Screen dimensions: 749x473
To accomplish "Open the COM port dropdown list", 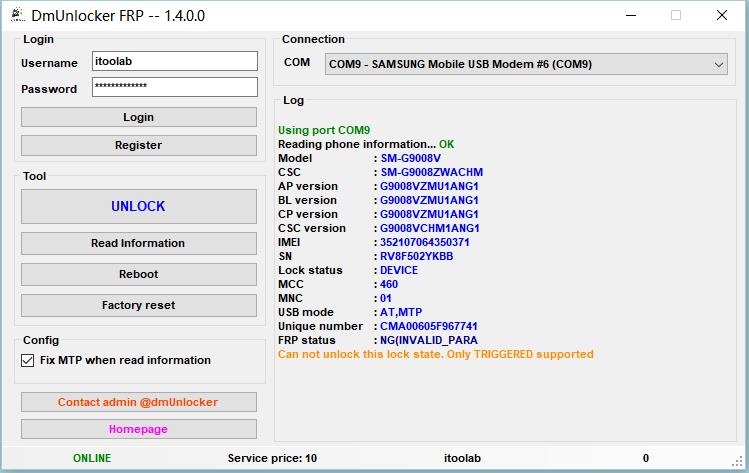I will tap(526, 64).
